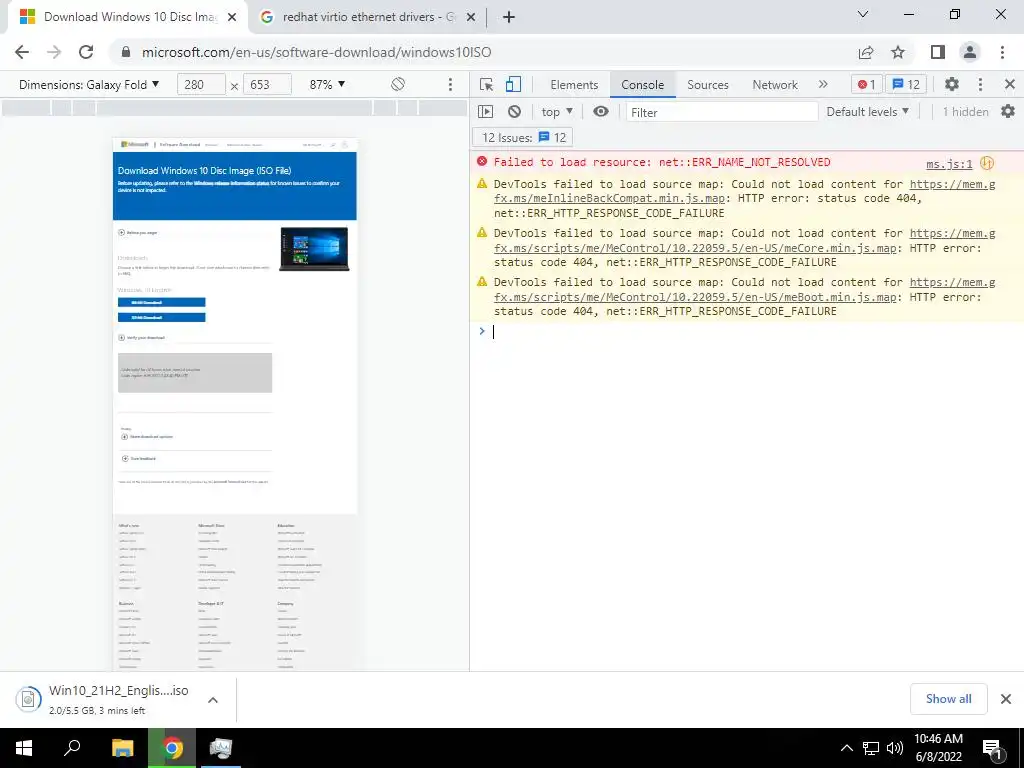Click the red error count badge
The width and height of the screenshot is (1024, 768).
[867, 84]
